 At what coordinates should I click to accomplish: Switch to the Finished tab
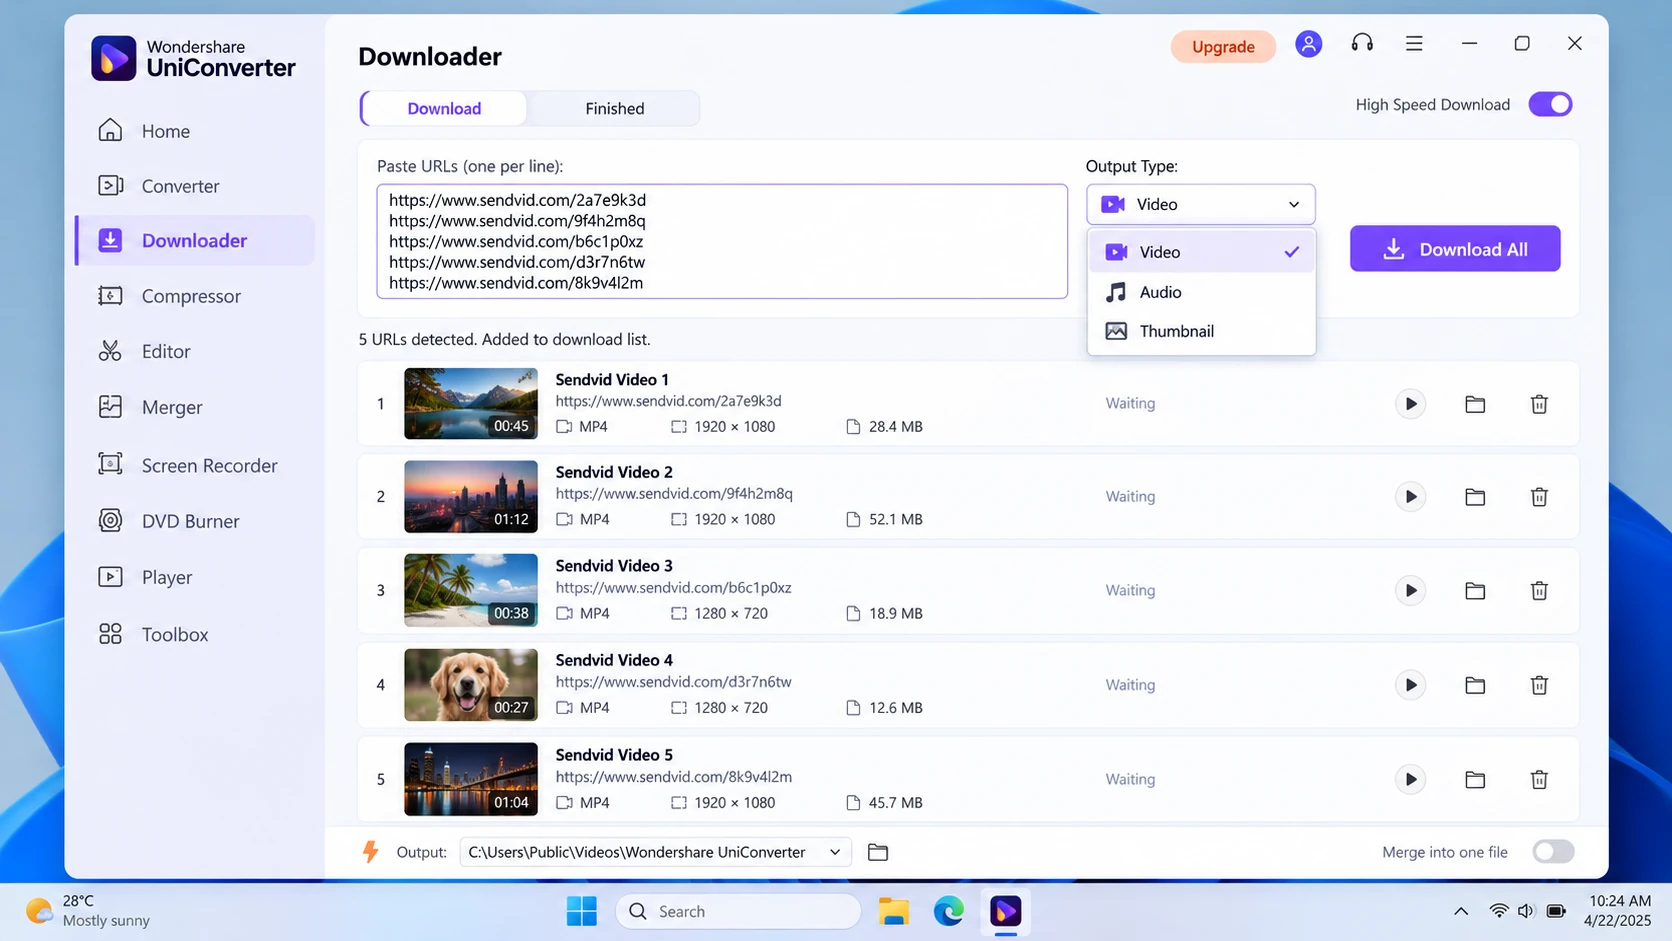pos(614,108)
